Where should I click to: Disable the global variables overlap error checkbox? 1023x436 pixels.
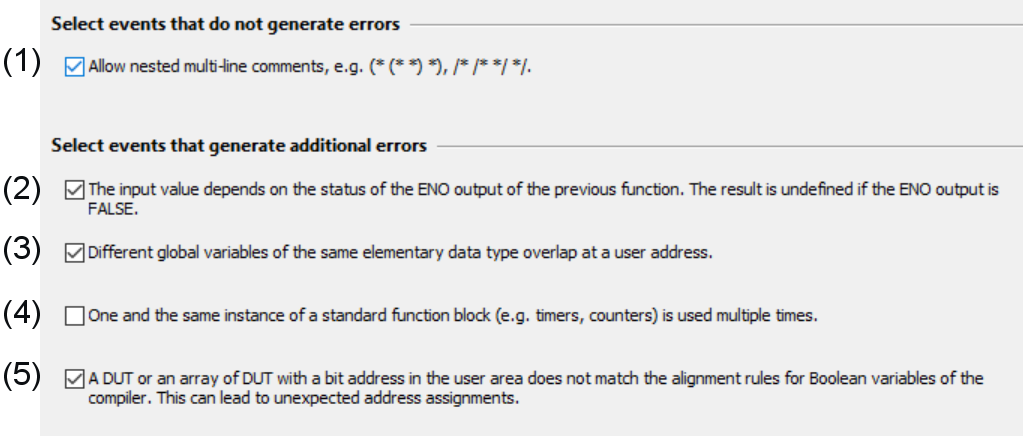(x=74, y=253)
